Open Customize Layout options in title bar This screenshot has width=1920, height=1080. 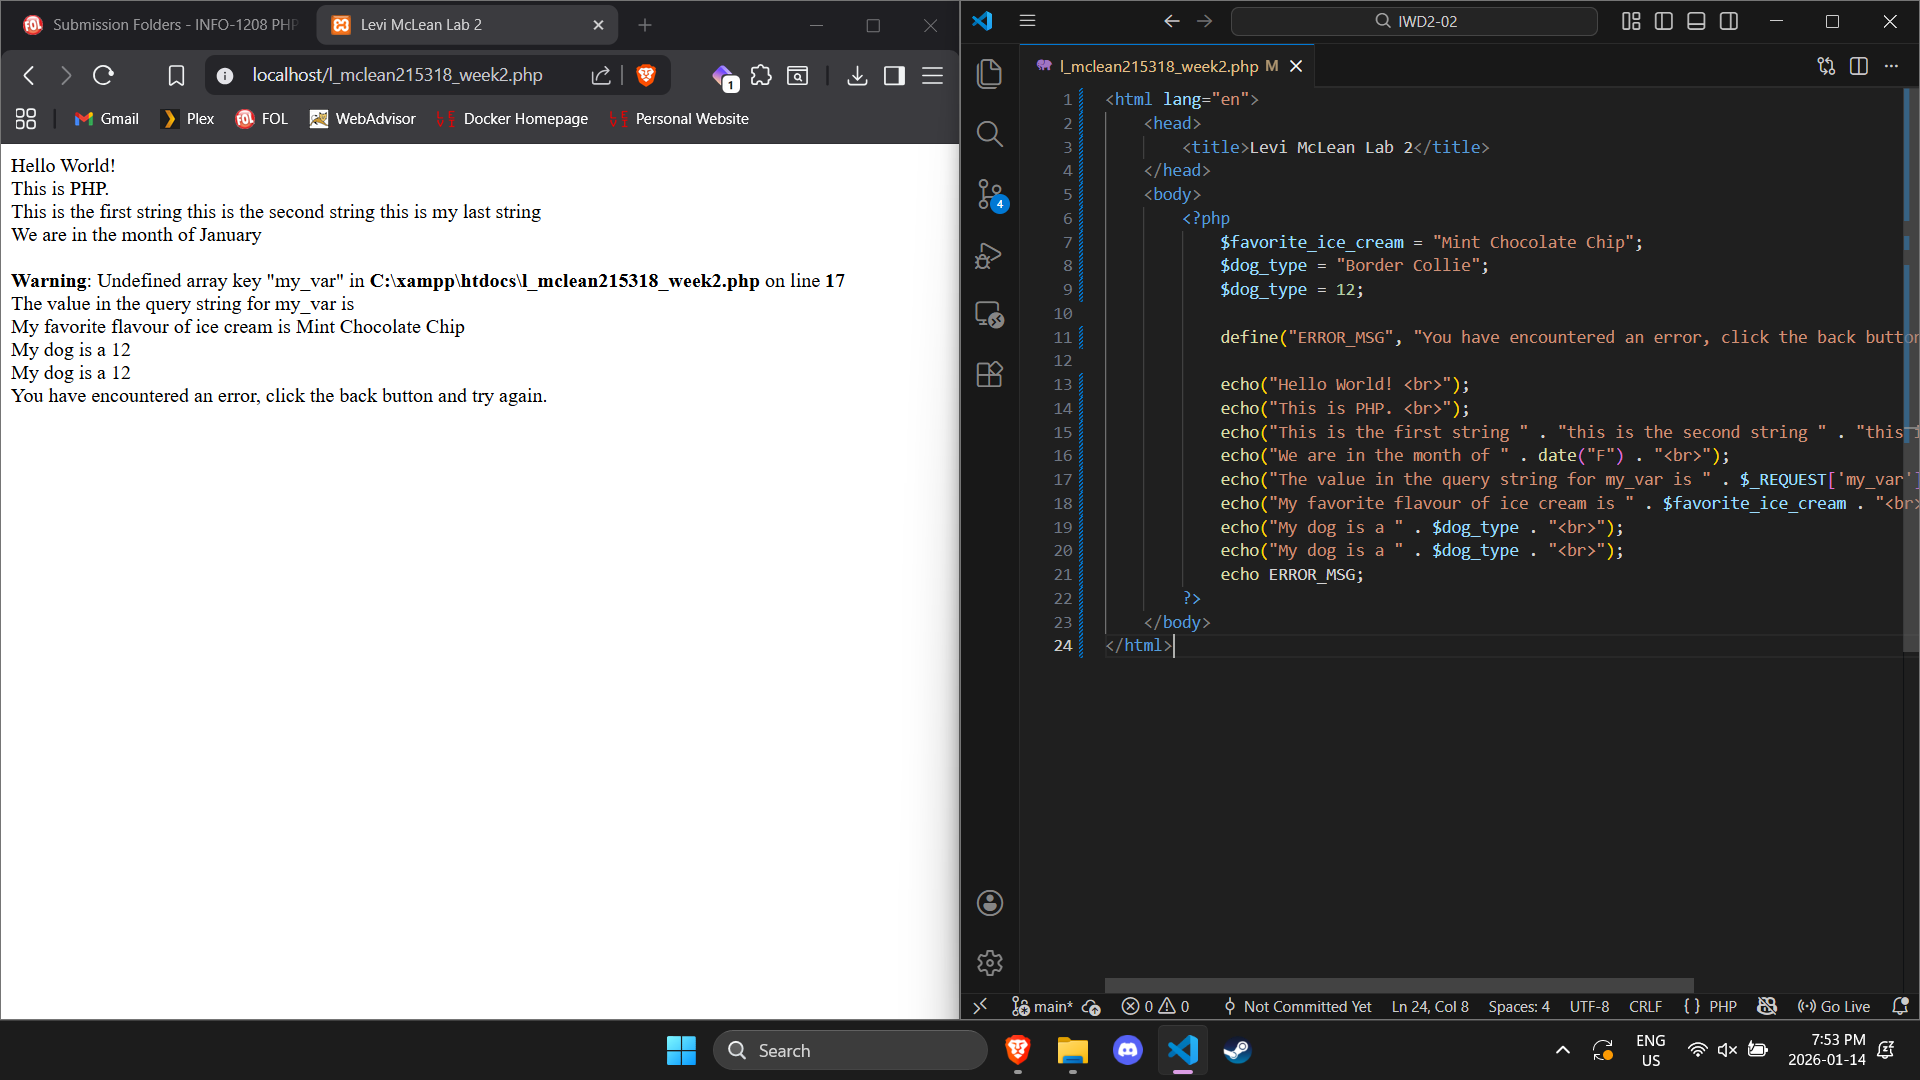pos(1631,21)
